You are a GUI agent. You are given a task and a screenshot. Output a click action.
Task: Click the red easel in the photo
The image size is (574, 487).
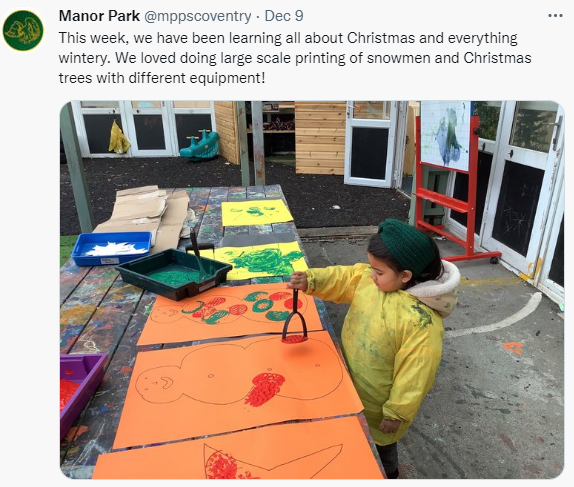point(457,189)
